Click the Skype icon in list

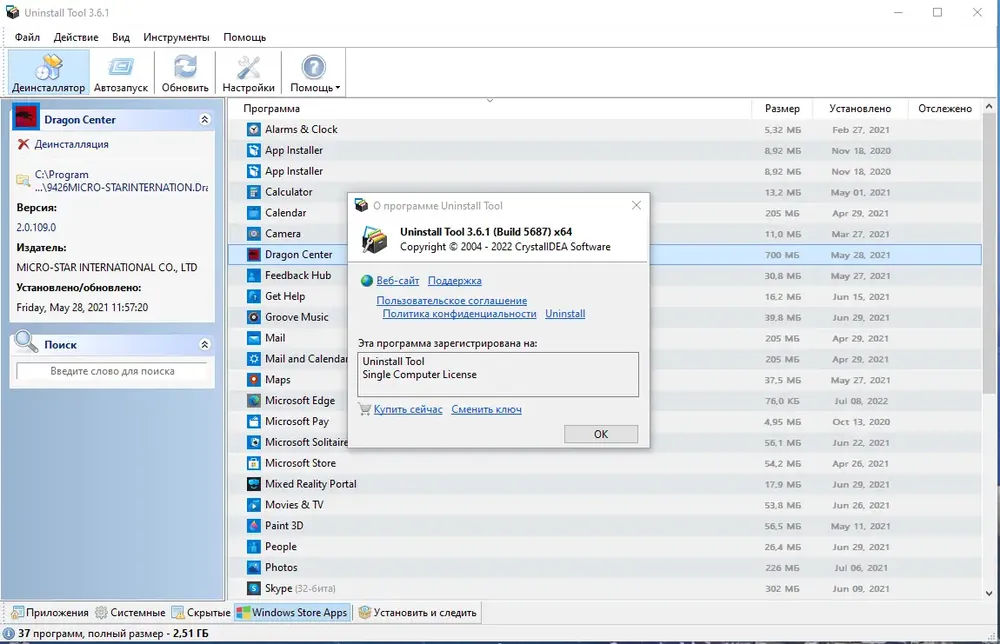pos(254,589)
